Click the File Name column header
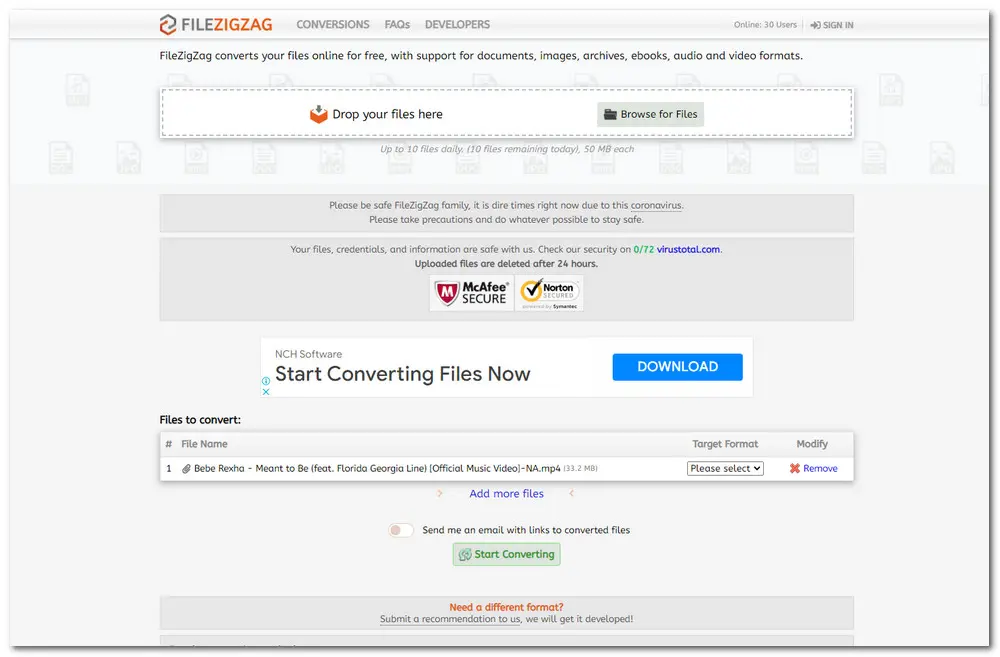 coord(204,444)
